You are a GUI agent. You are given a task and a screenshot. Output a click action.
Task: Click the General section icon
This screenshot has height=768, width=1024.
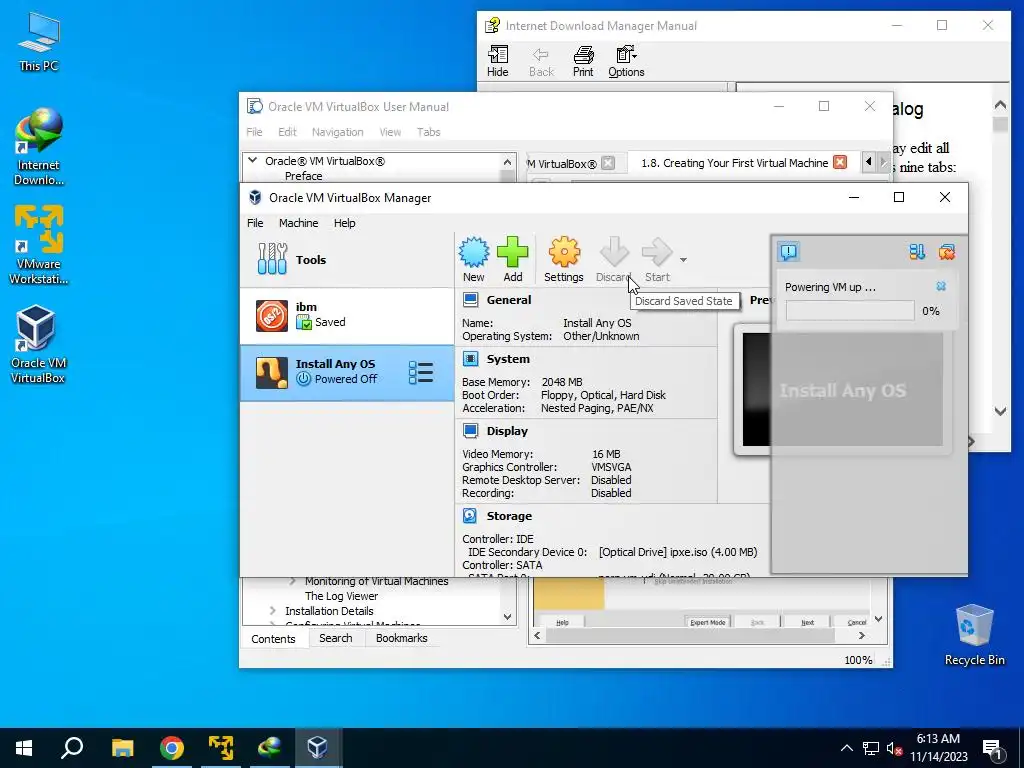(x=470, y=300)
